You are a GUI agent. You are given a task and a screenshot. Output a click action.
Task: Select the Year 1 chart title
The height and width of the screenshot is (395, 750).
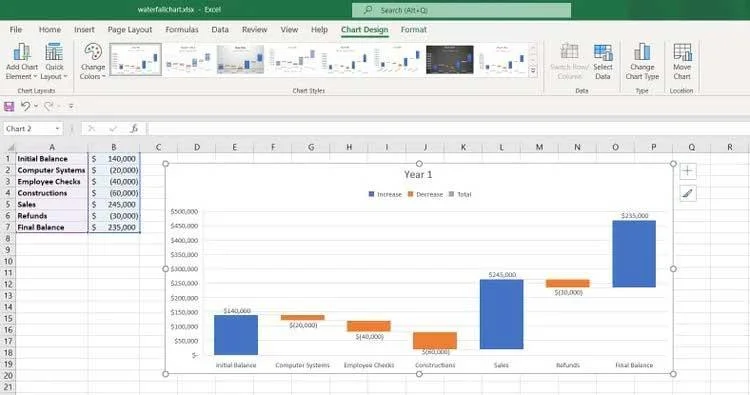click(418, 175)
